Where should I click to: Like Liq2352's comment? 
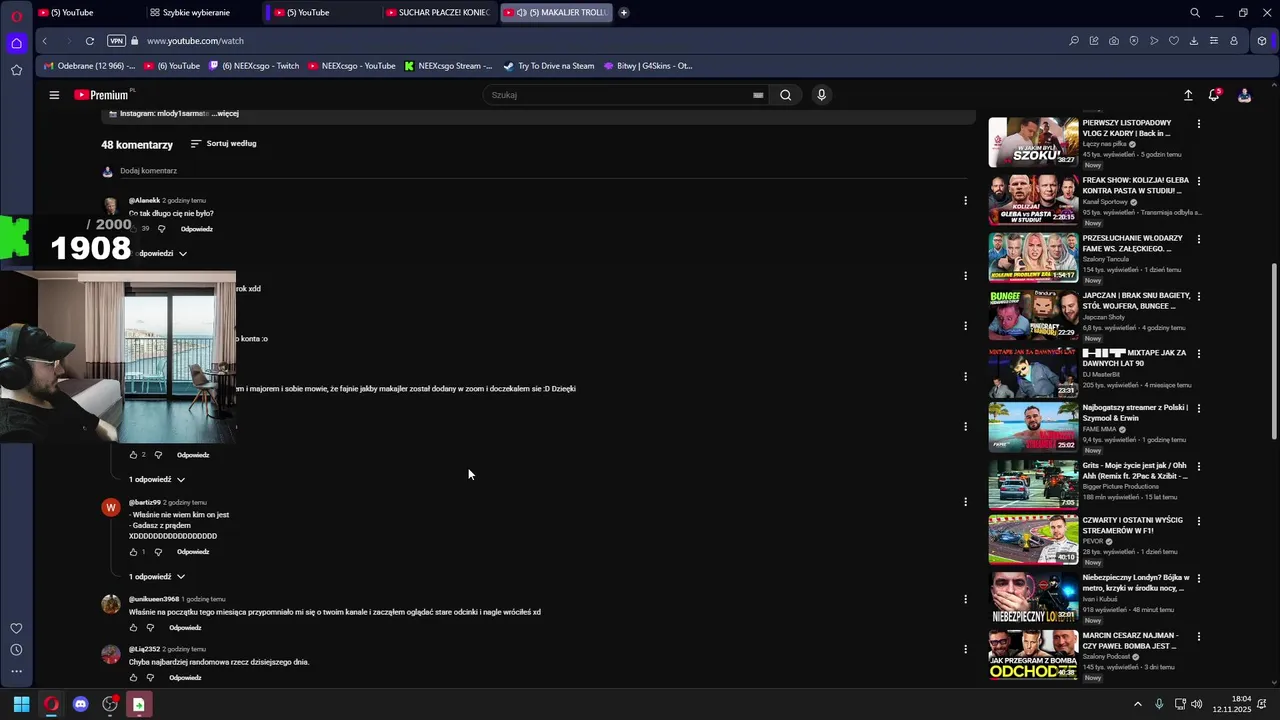click(133, 678)
